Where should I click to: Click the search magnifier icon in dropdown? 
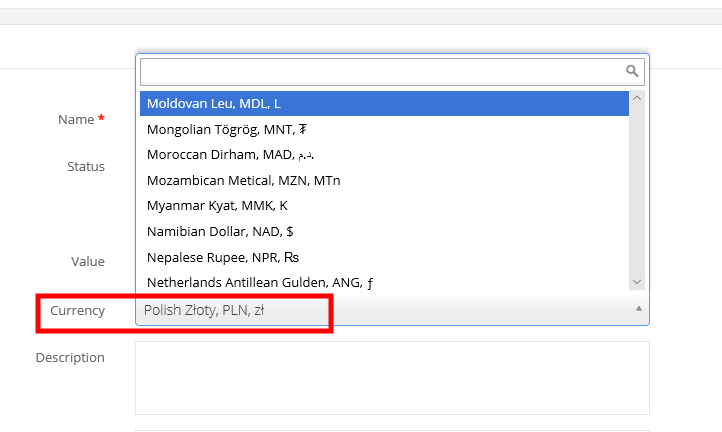pyautogui.click(x=632, y=71)
